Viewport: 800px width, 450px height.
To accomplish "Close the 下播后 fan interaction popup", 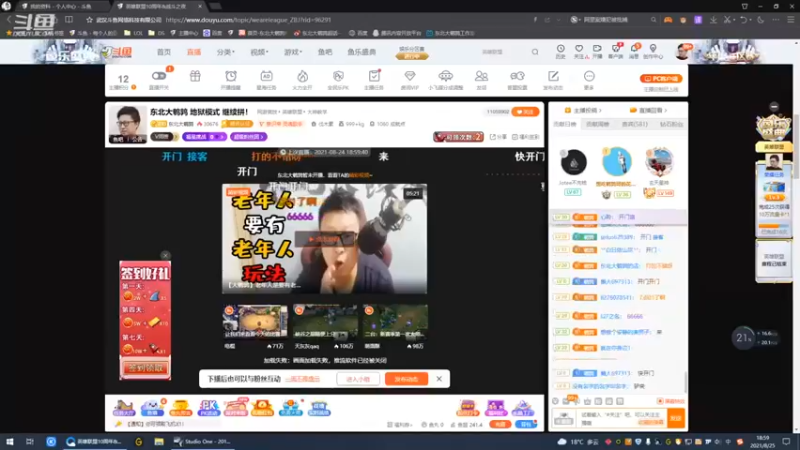I will pyautogui.click(x=439, y=379).
